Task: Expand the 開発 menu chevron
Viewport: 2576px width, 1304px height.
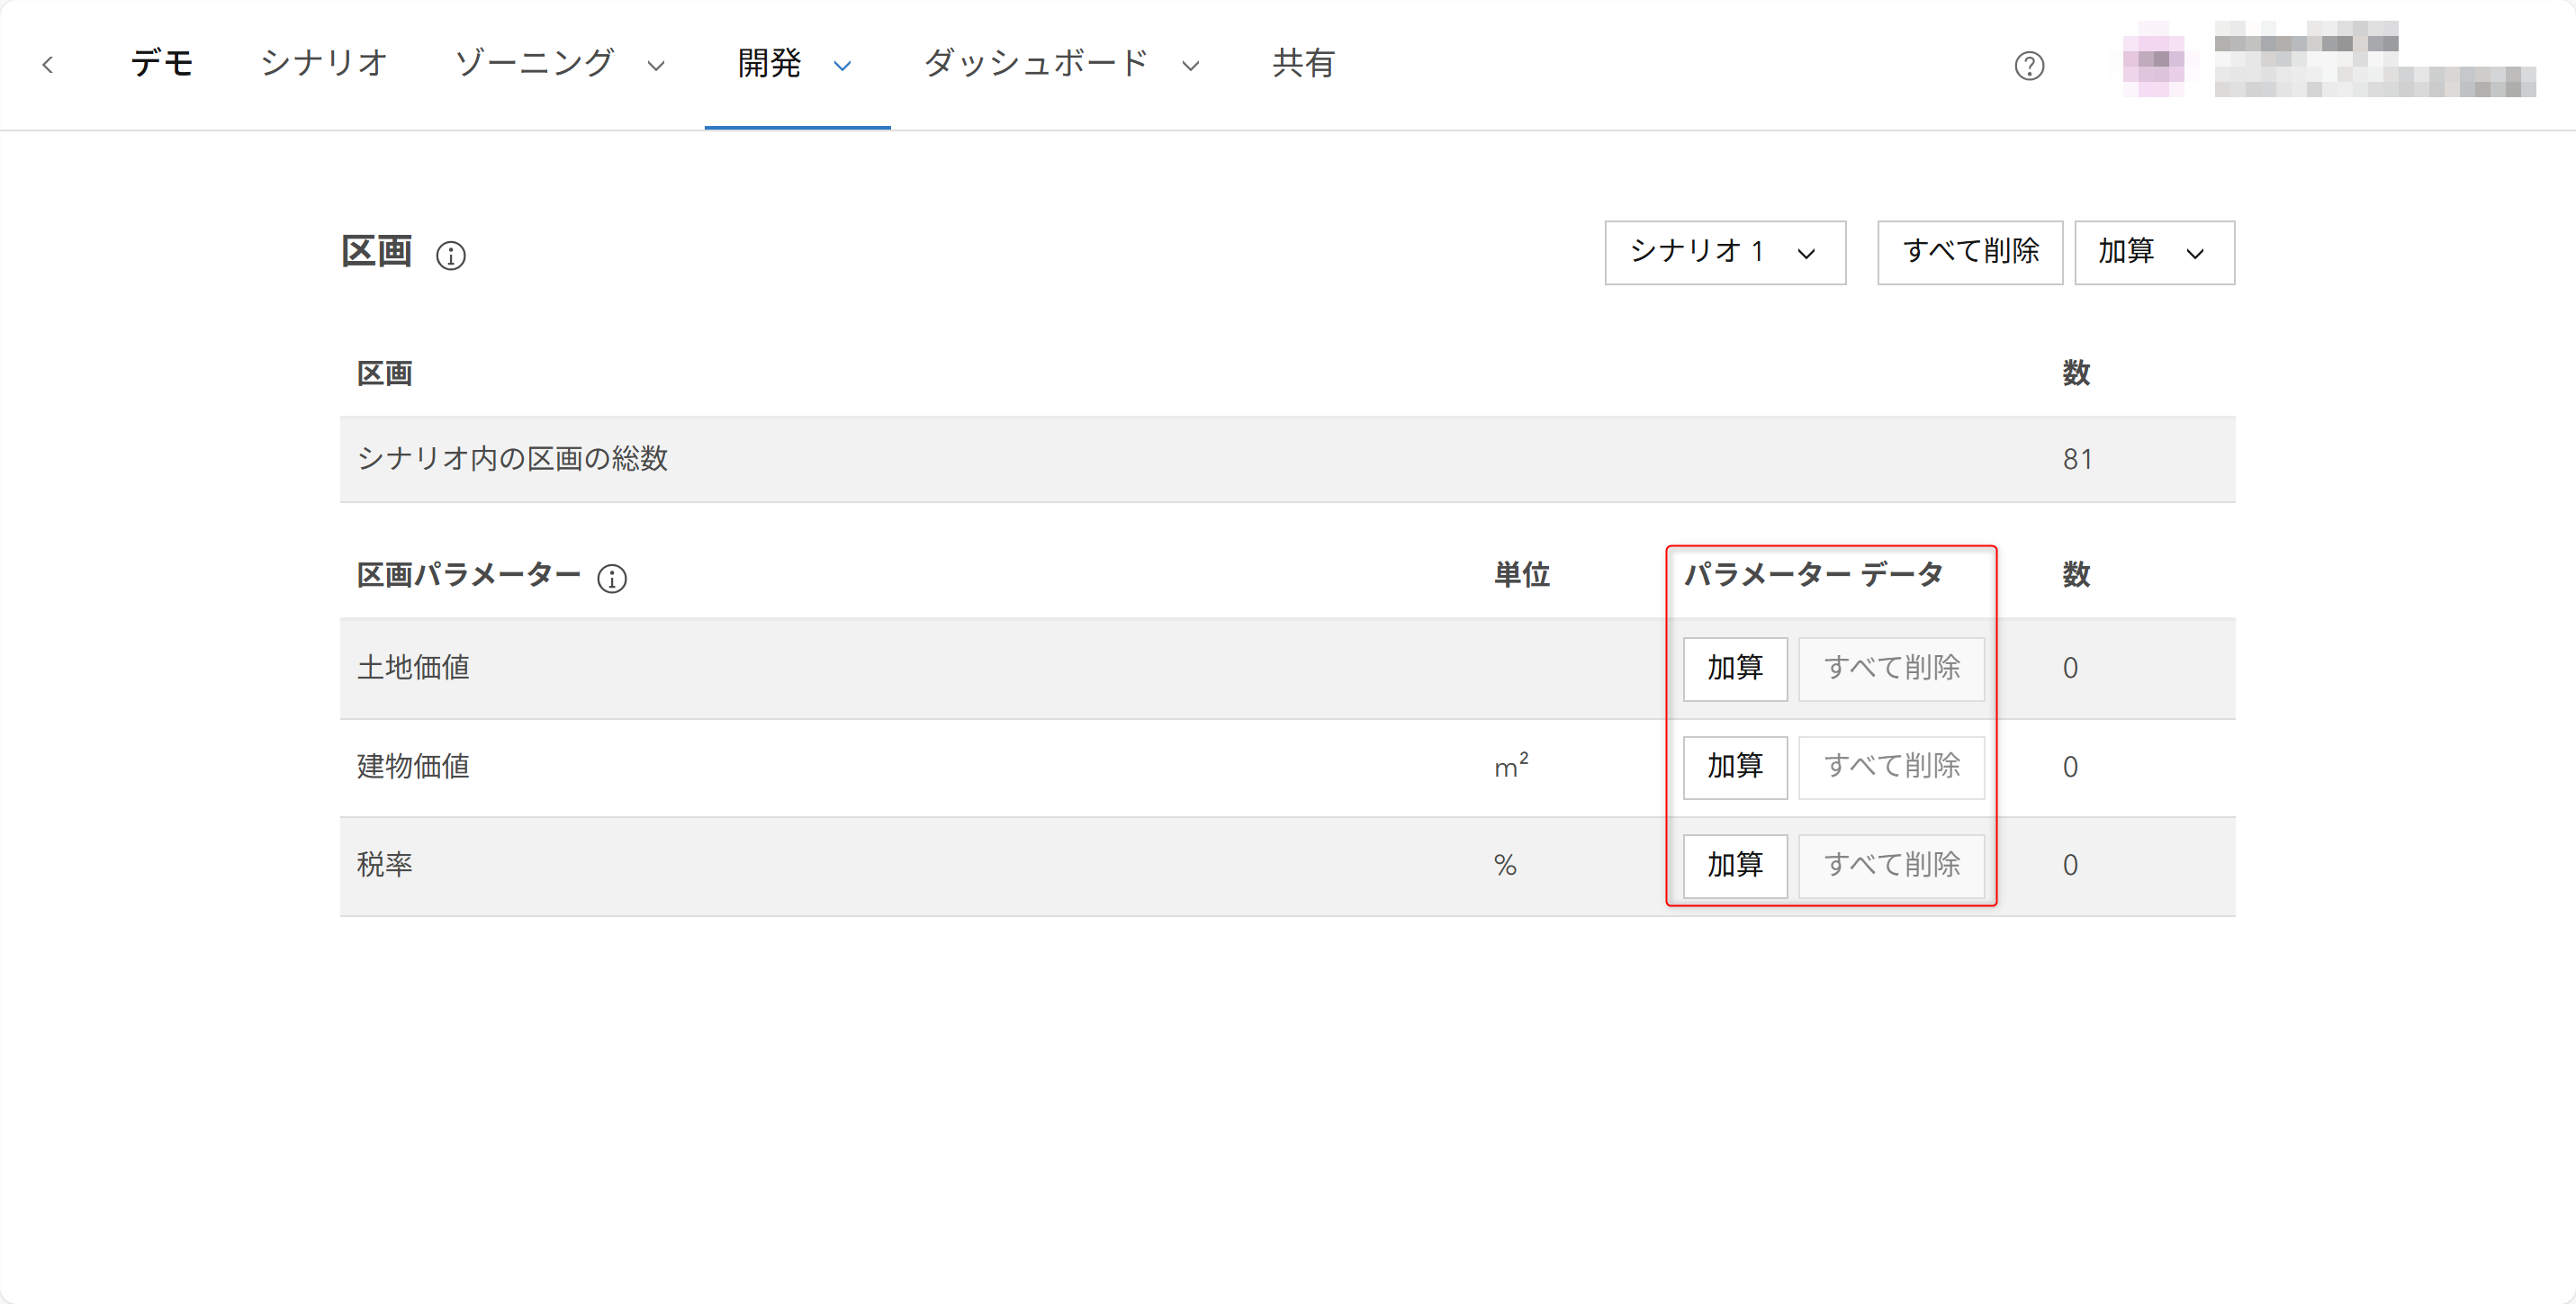Action: (x=842, y=66)
